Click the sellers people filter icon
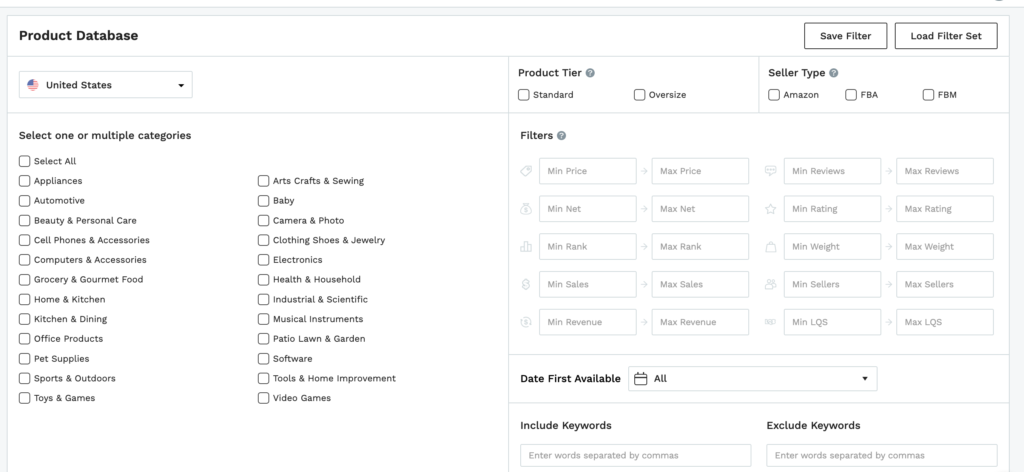The height and width of the screenshot is (472, 1024). coord(771,284)
